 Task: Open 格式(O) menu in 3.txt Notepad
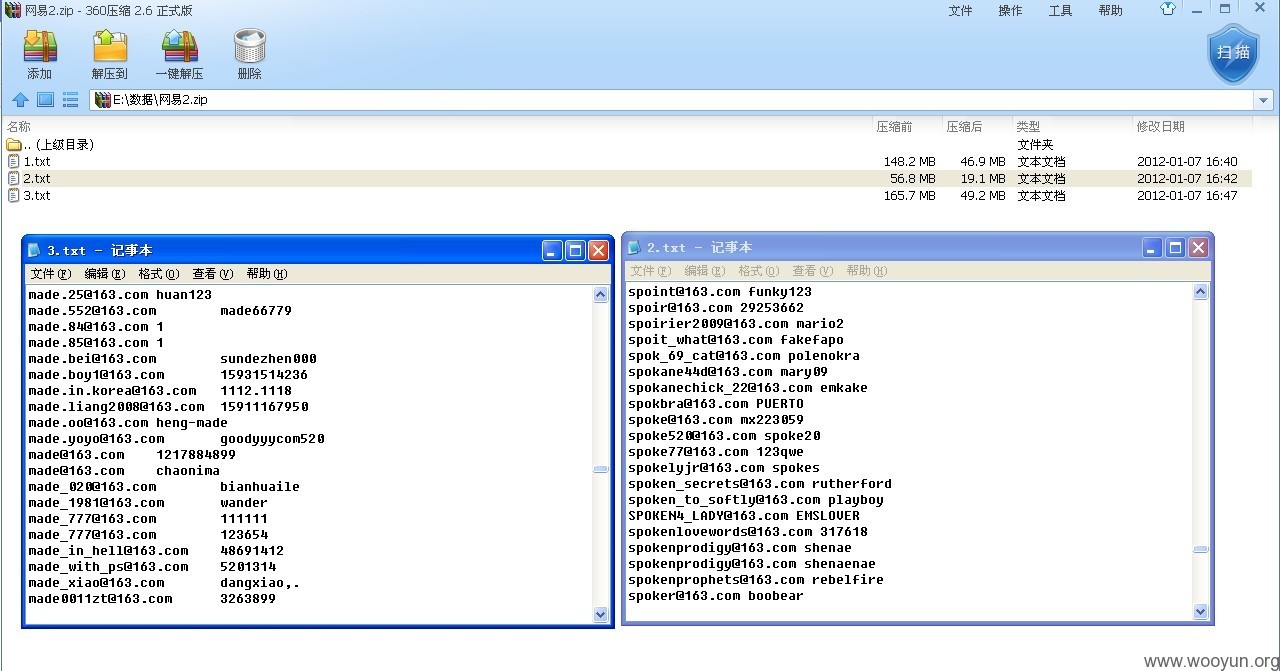coord(158,274)
